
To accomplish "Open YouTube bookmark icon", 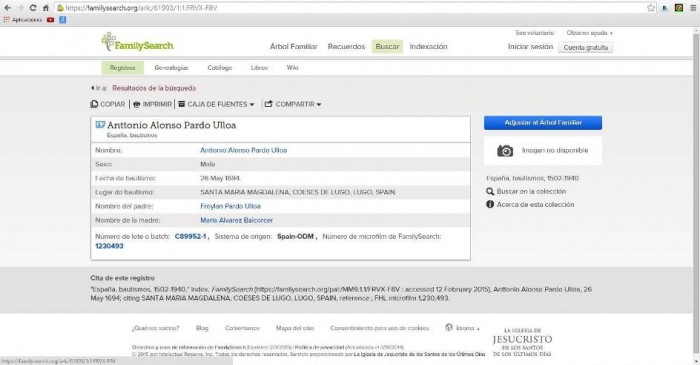I will click(x=50, y=20).
